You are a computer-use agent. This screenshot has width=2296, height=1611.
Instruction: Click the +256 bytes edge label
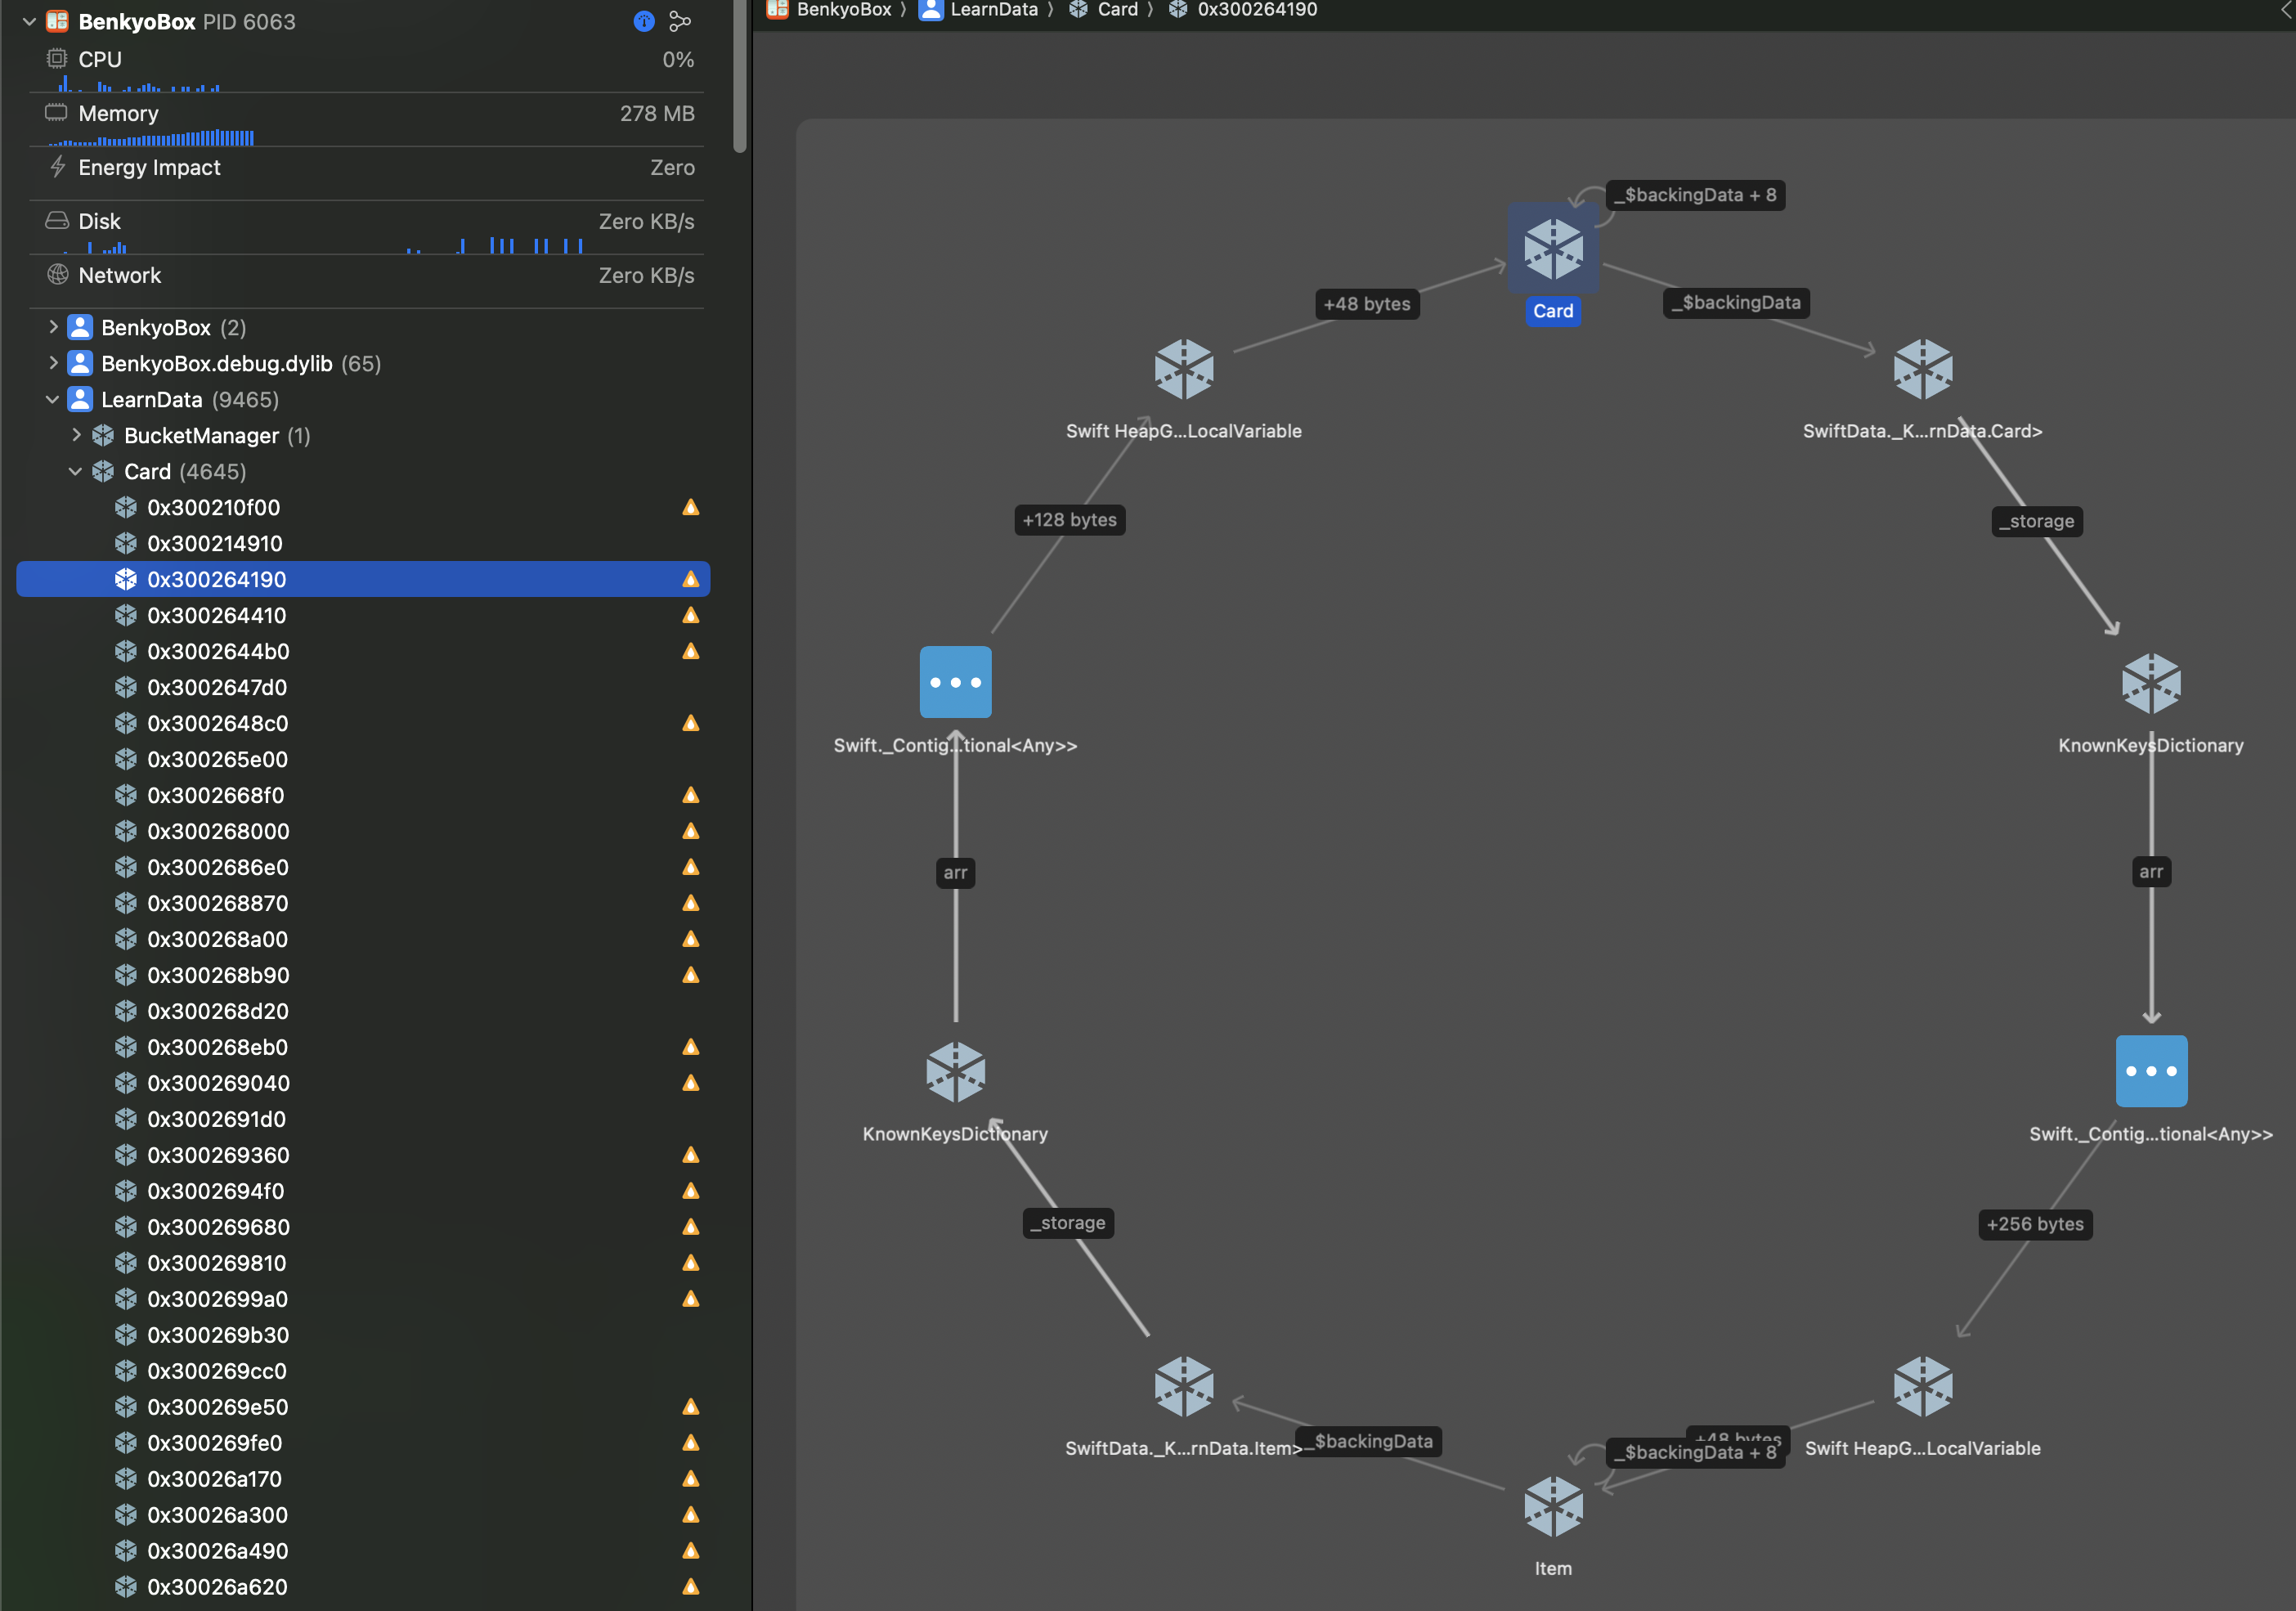[x=2034, y=1224]
